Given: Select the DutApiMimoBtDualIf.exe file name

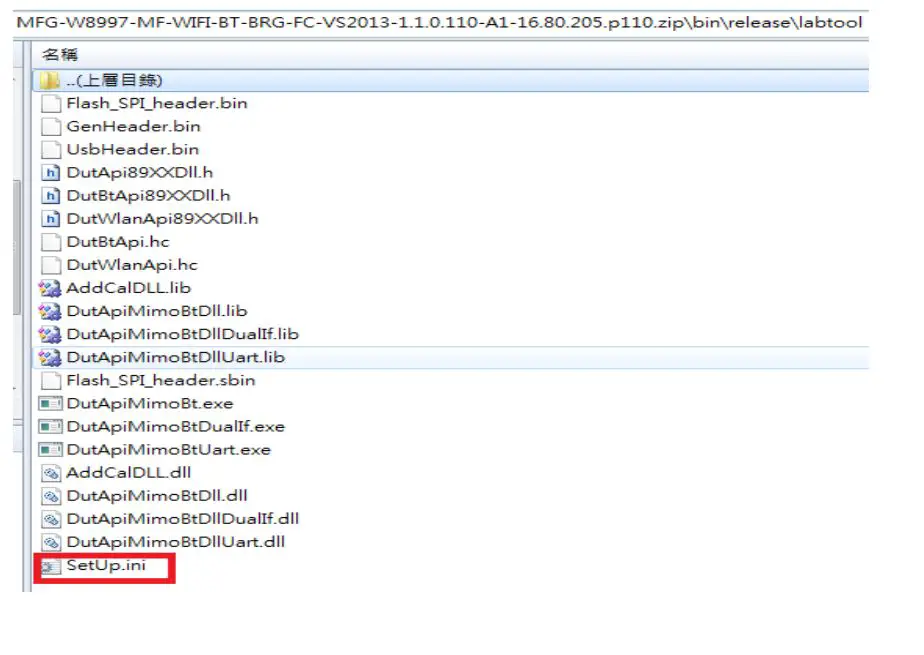Looking at the screenshot, I should pyautogui.click(x=176, y=426).
